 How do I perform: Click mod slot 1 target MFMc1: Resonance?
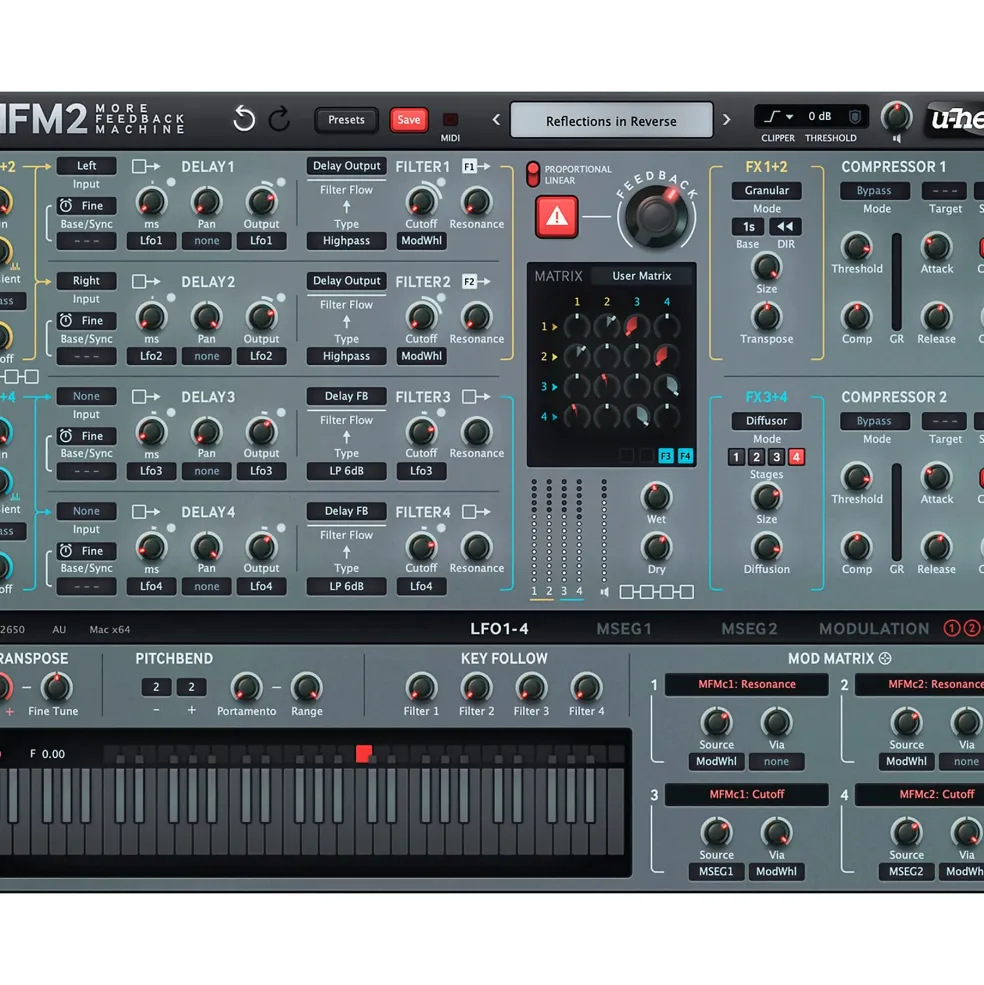pos(746,684)
